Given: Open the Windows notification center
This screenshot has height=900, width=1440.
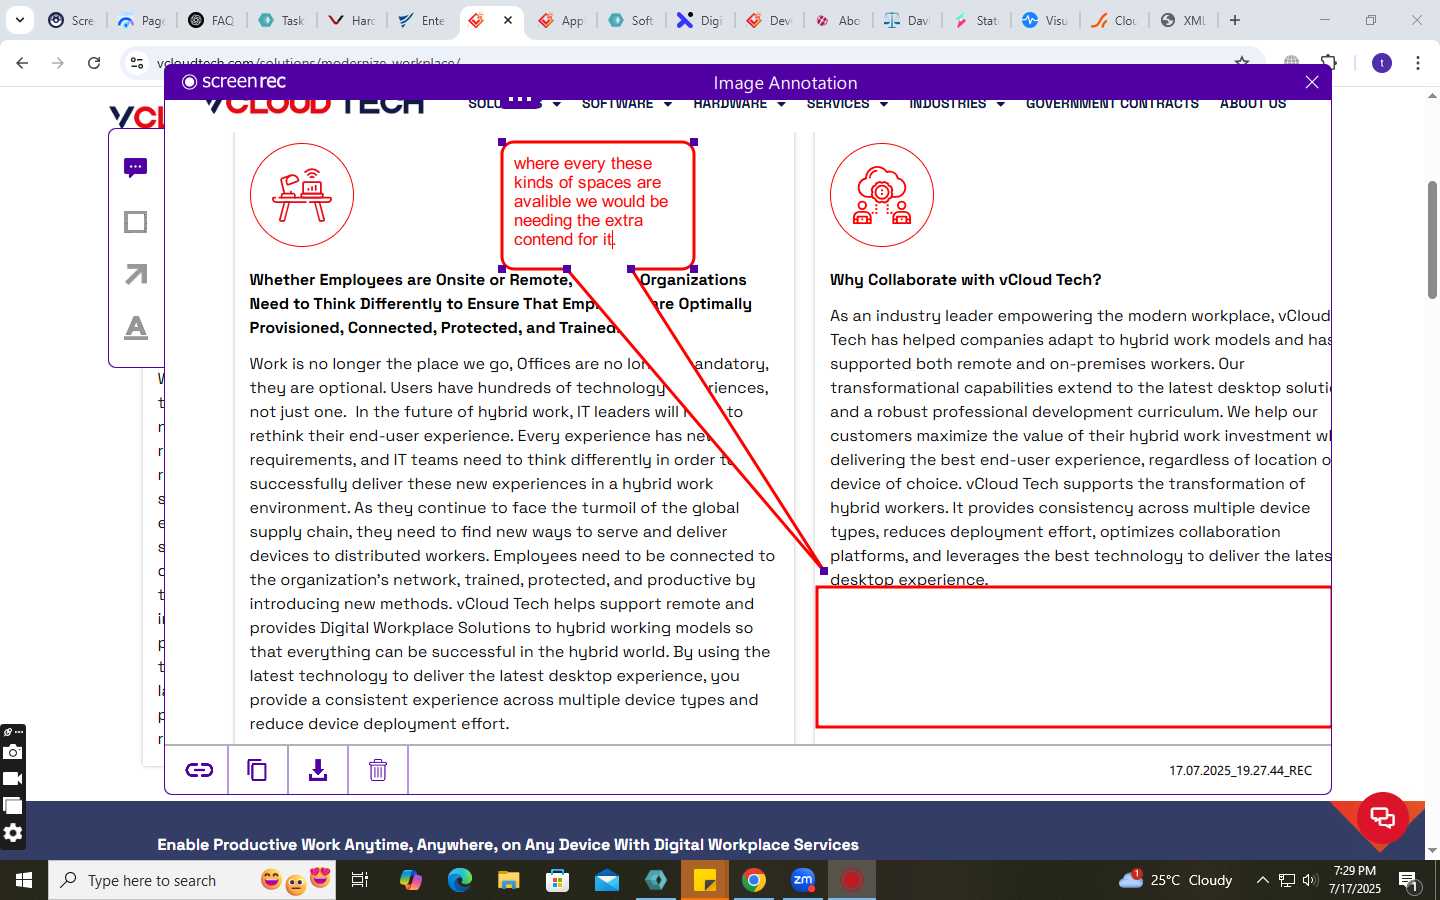Looking at the screenshot, I should 1409,881.
